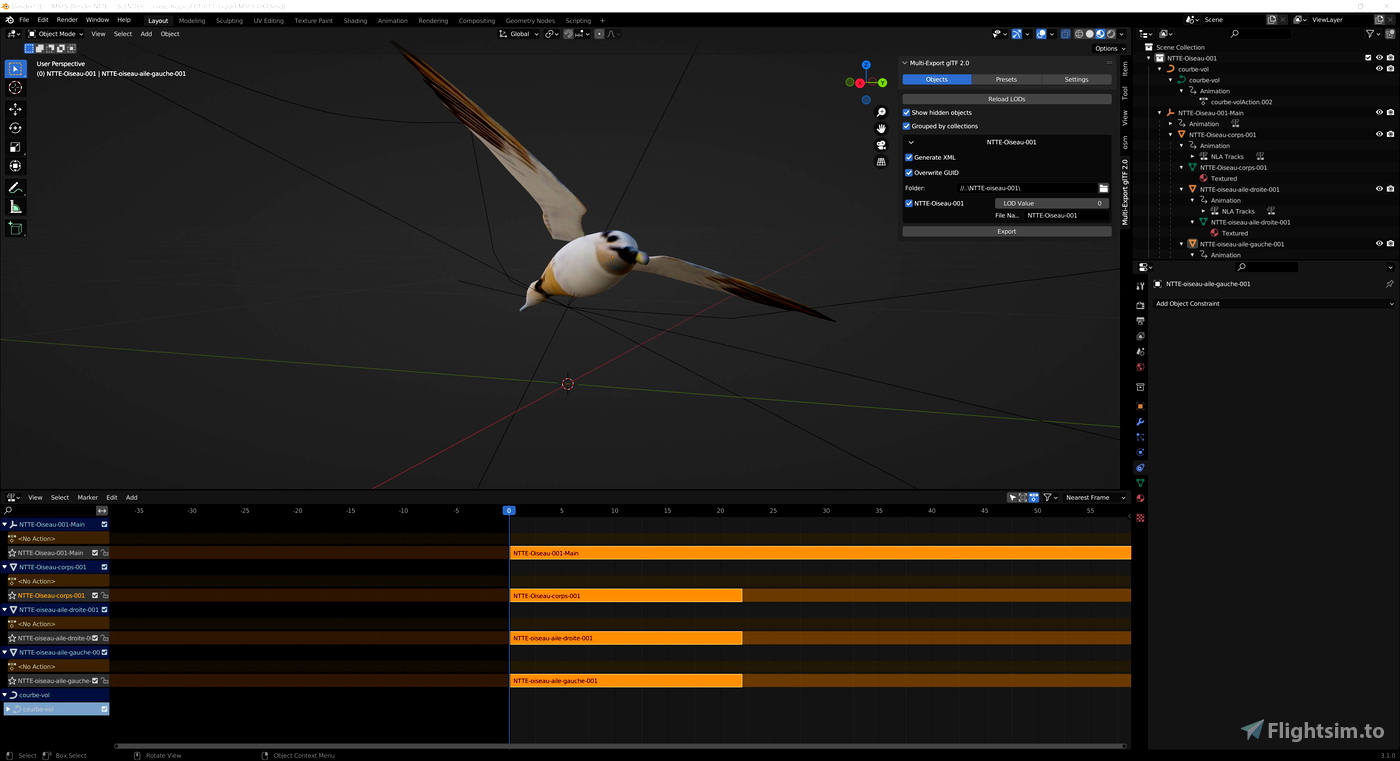Switch to wireframe viewport shading
This screenshot has height=761, width=1400.
(1079, 34)
